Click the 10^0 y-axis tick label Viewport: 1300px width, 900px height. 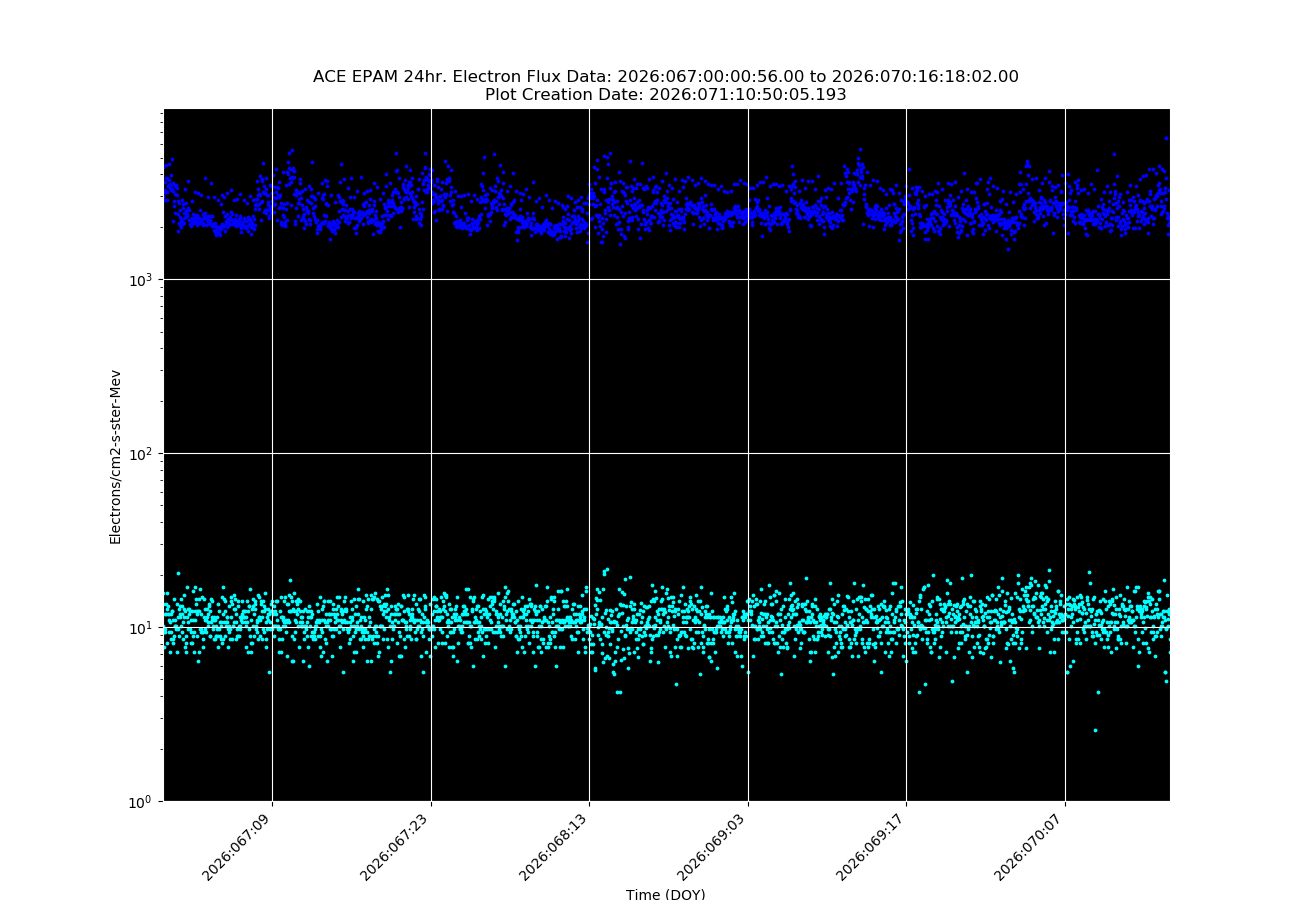point(146,801)
